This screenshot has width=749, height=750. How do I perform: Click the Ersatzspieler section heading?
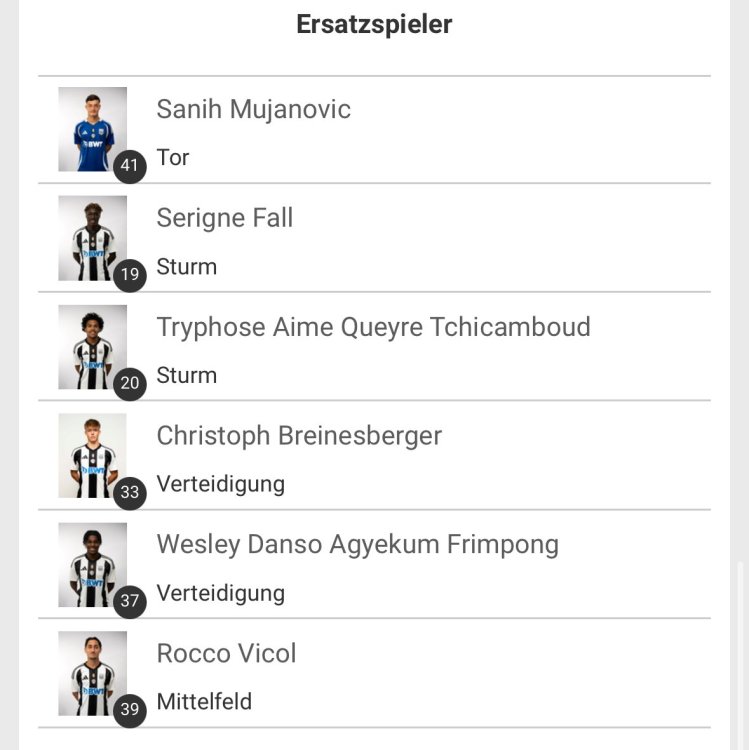(374, 25)
